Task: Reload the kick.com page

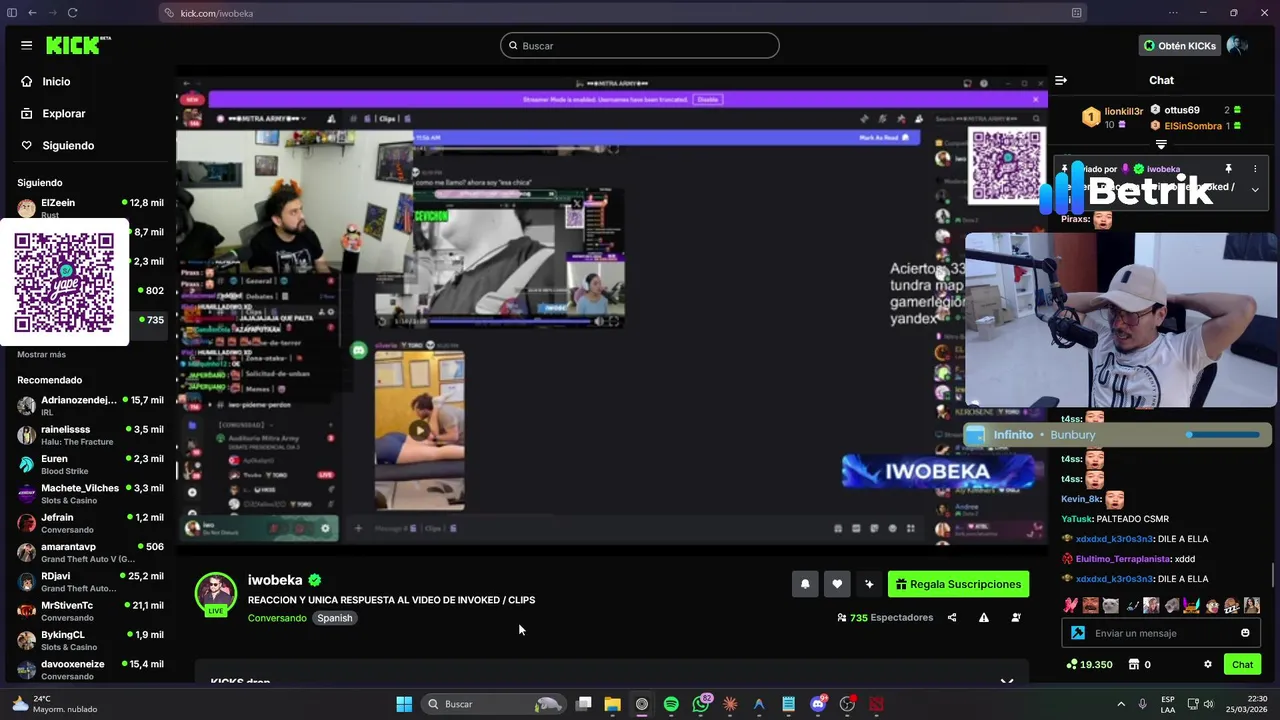Action: tap(73, 13)
